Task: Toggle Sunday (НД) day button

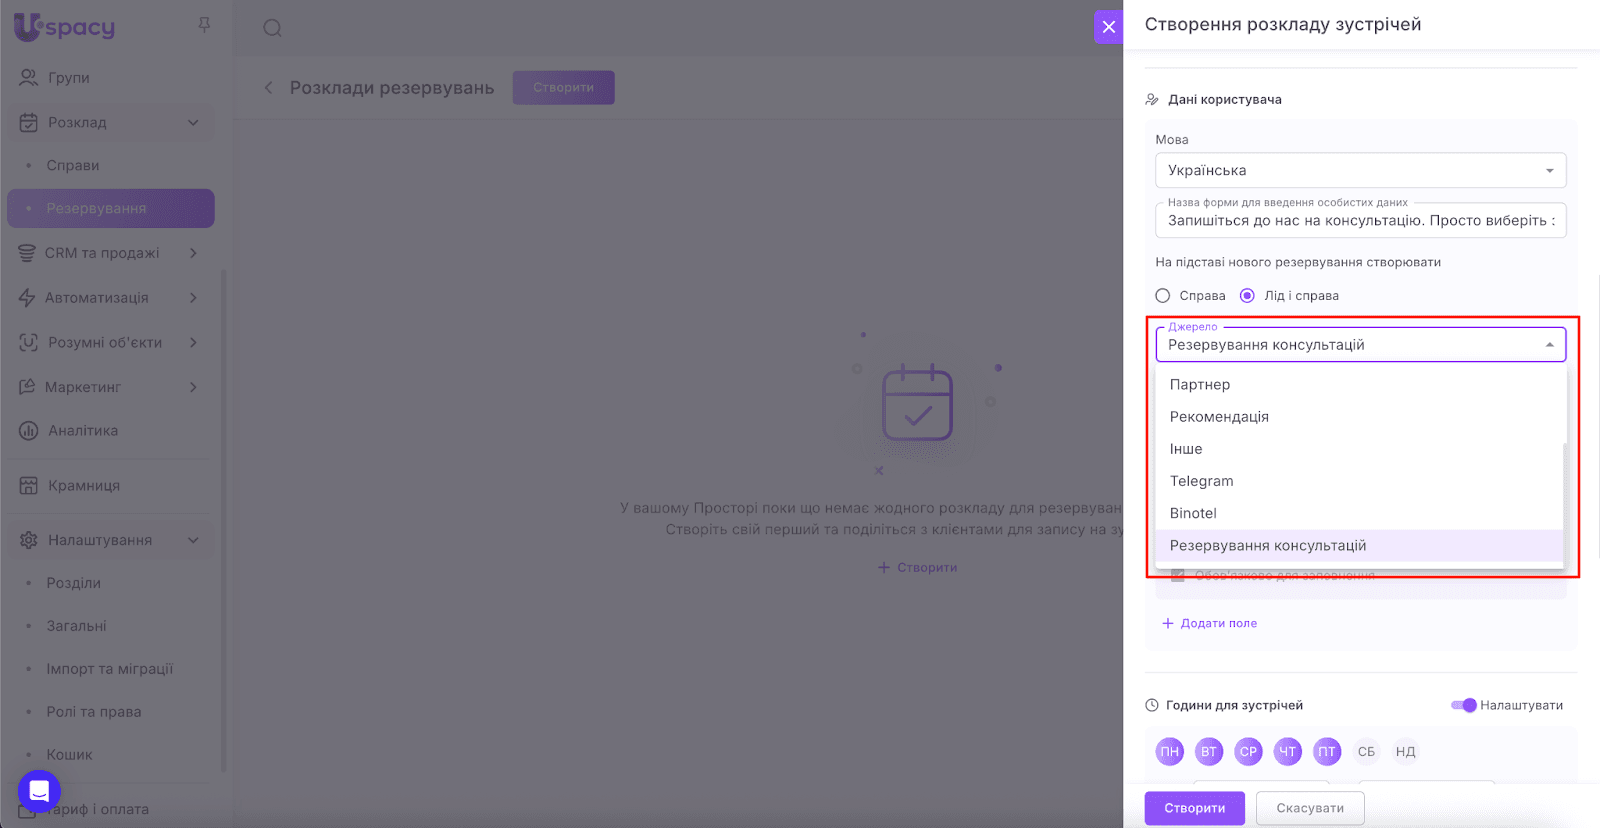Action: (1406, 752)
